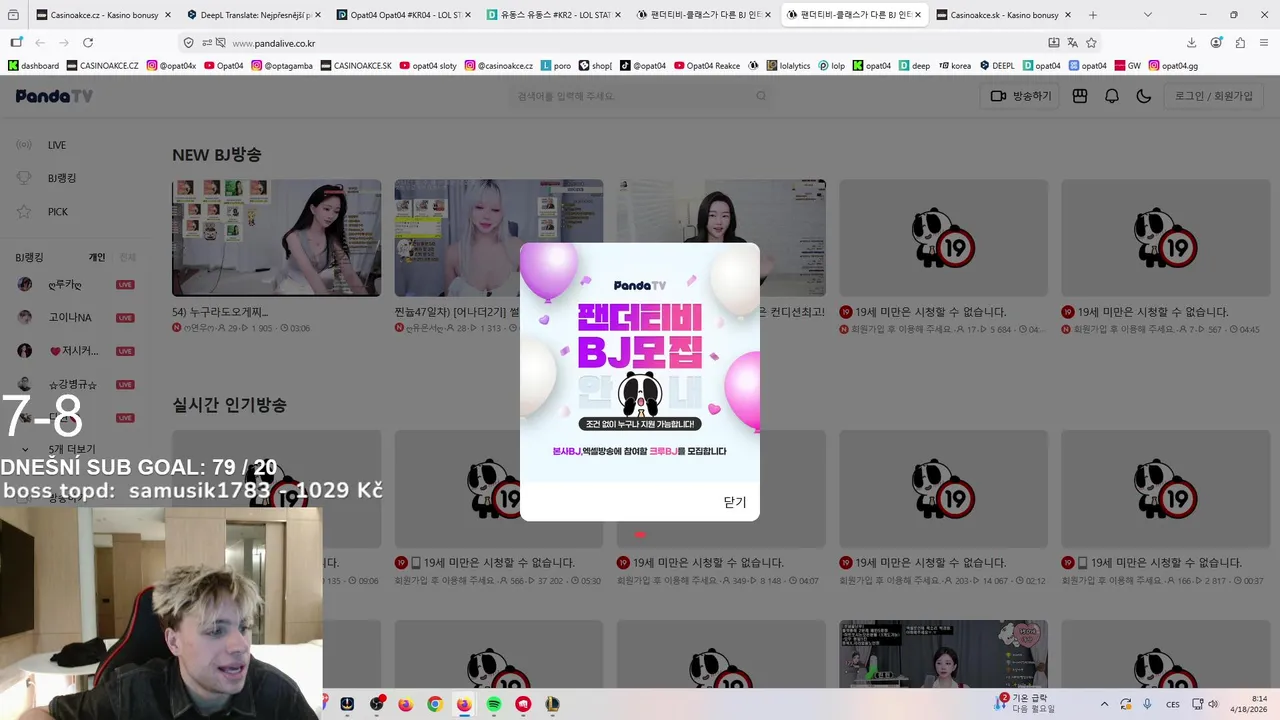Open the Firefox extensions icon

1240,43
